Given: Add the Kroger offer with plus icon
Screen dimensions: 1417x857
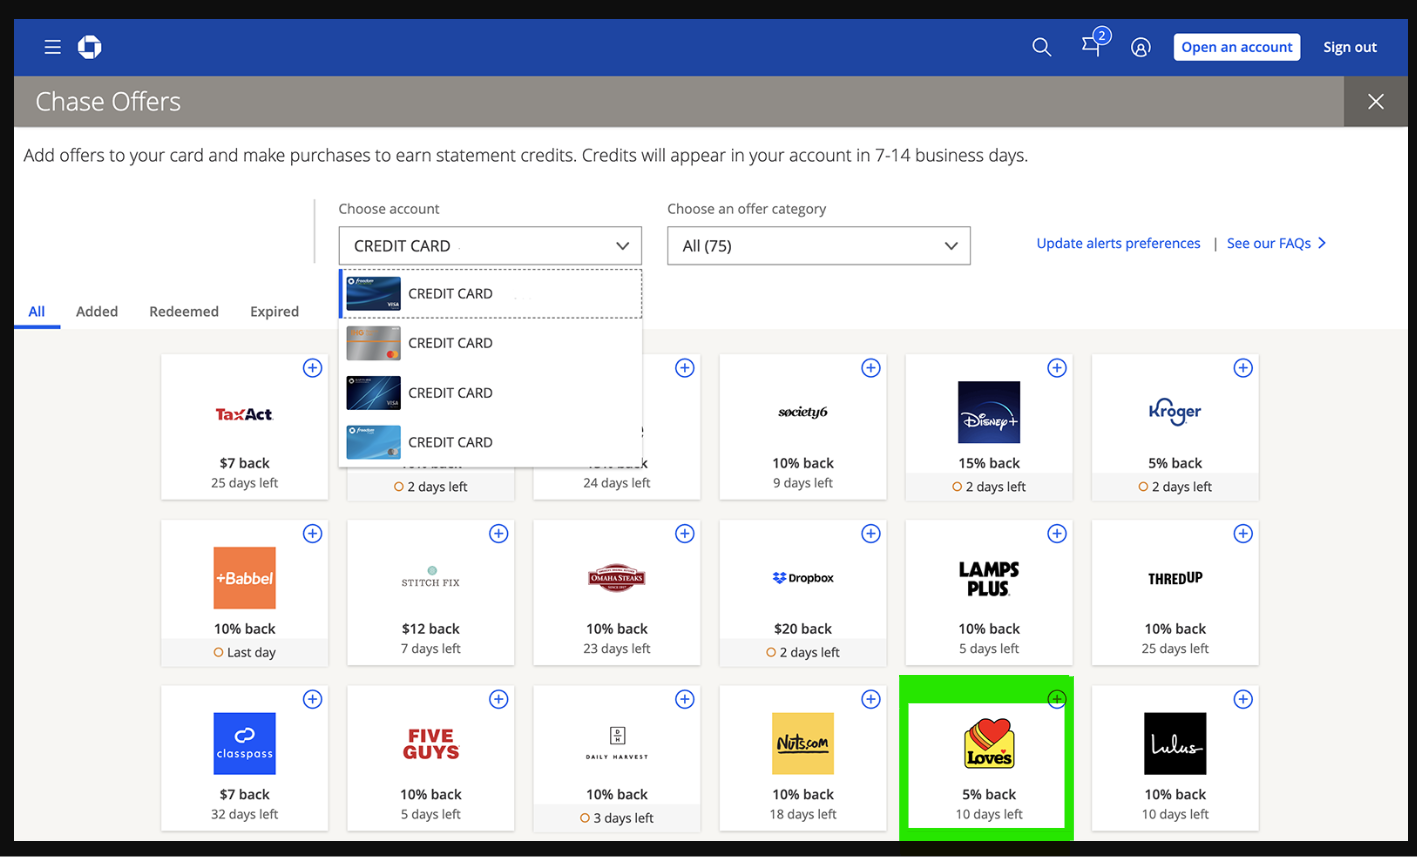Looking at the screenshot, I should pos(1243,368).
